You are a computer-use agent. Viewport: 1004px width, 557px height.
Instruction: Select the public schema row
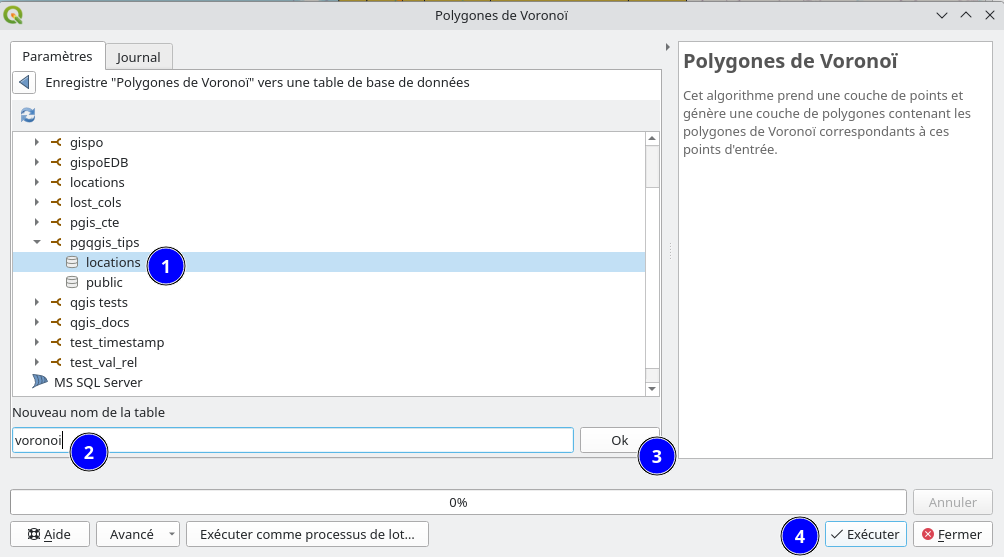pyautogui.click(x=328, y=282)
